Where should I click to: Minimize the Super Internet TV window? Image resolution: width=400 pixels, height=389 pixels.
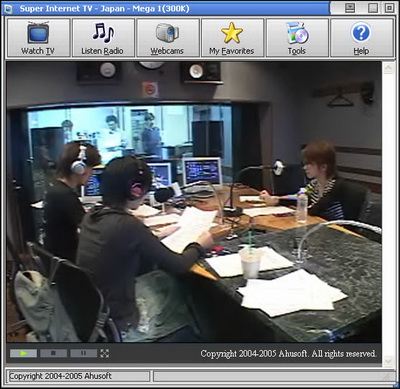tap(350, 8)
